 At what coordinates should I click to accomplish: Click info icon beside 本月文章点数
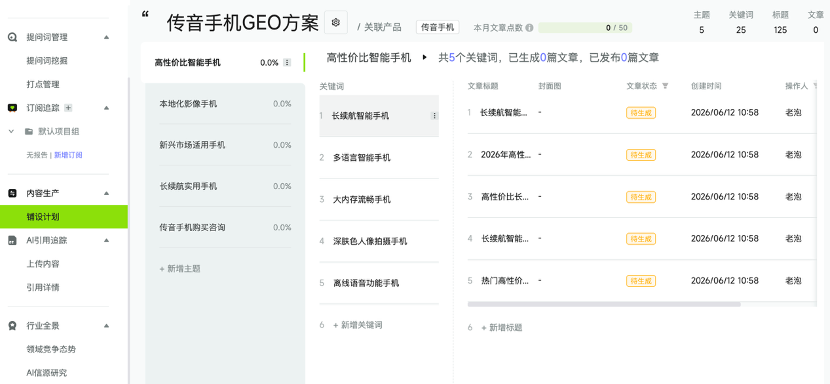529,28
